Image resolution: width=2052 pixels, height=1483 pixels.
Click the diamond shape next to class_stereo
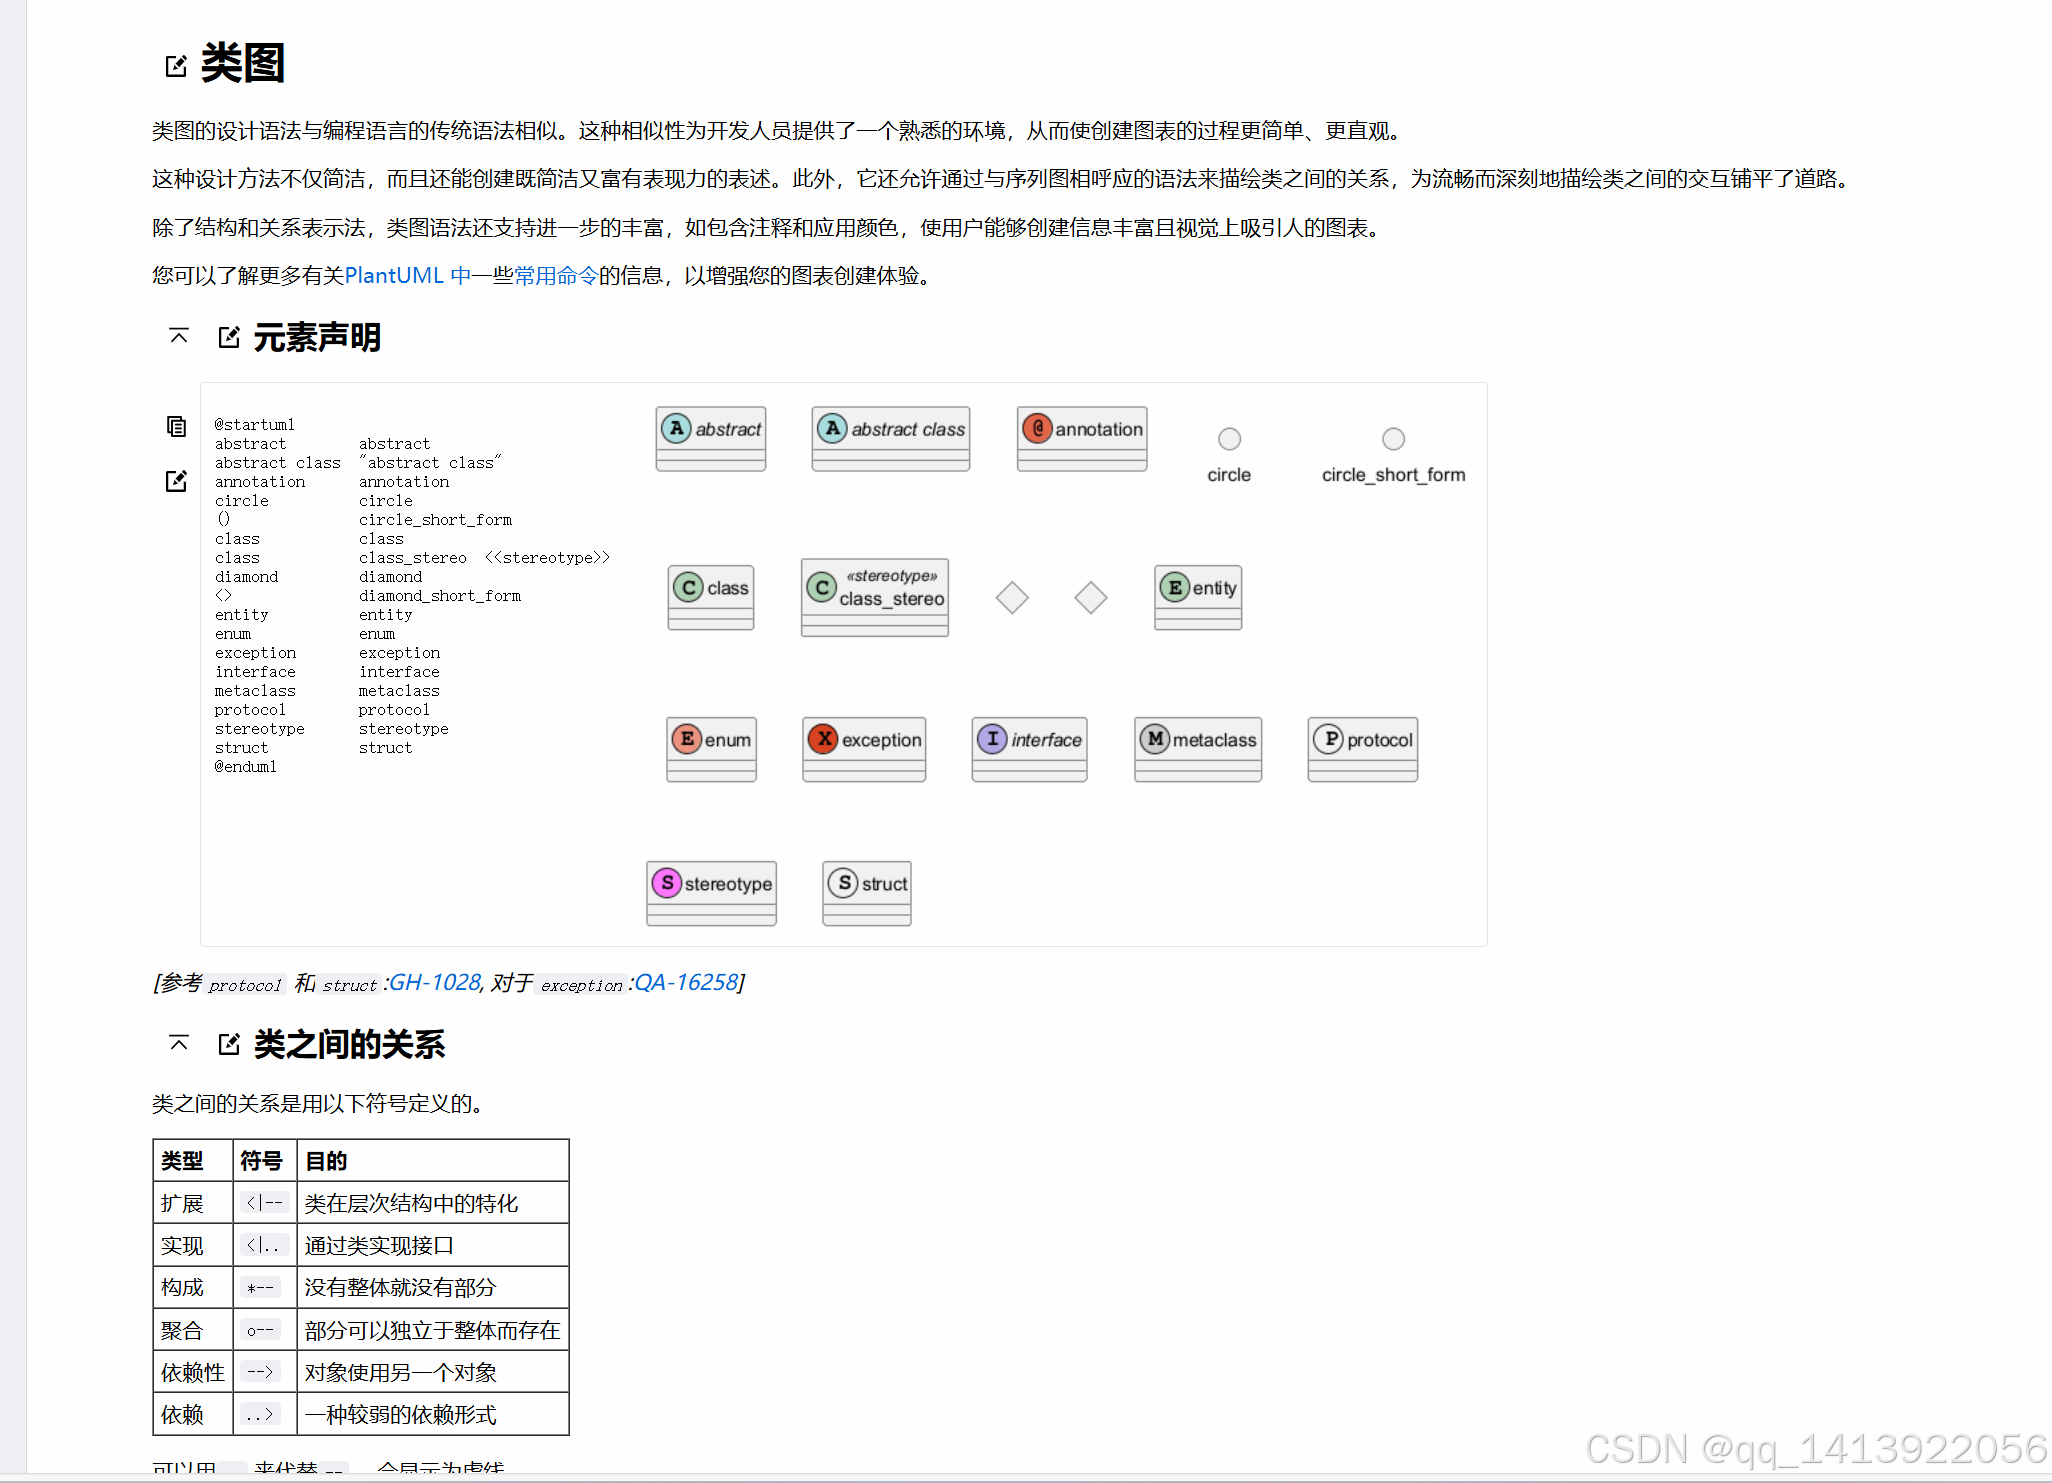click(x=1012, y=598)
